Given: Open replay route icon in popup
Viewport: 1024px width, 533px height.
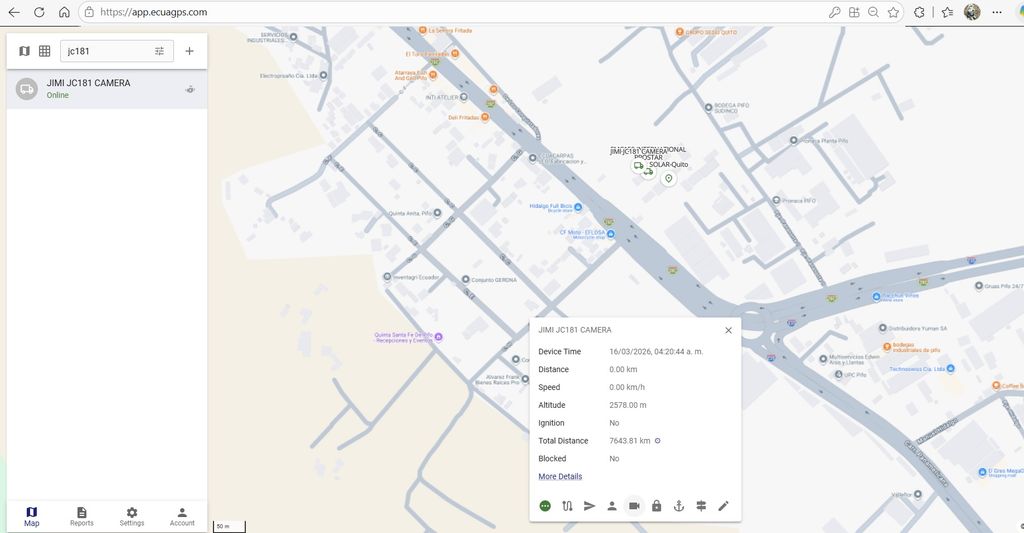Looking at the screenshot, I should point(567,506).
